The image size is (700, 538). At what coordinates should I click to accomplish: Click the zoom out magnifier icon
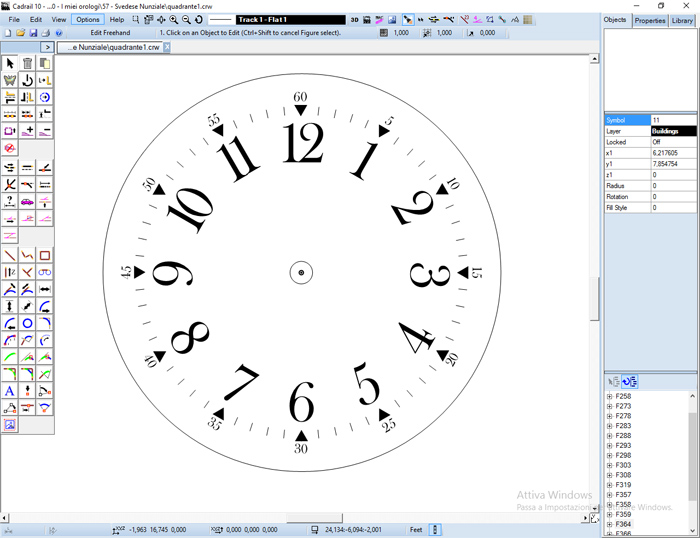[x=186, y=19]
